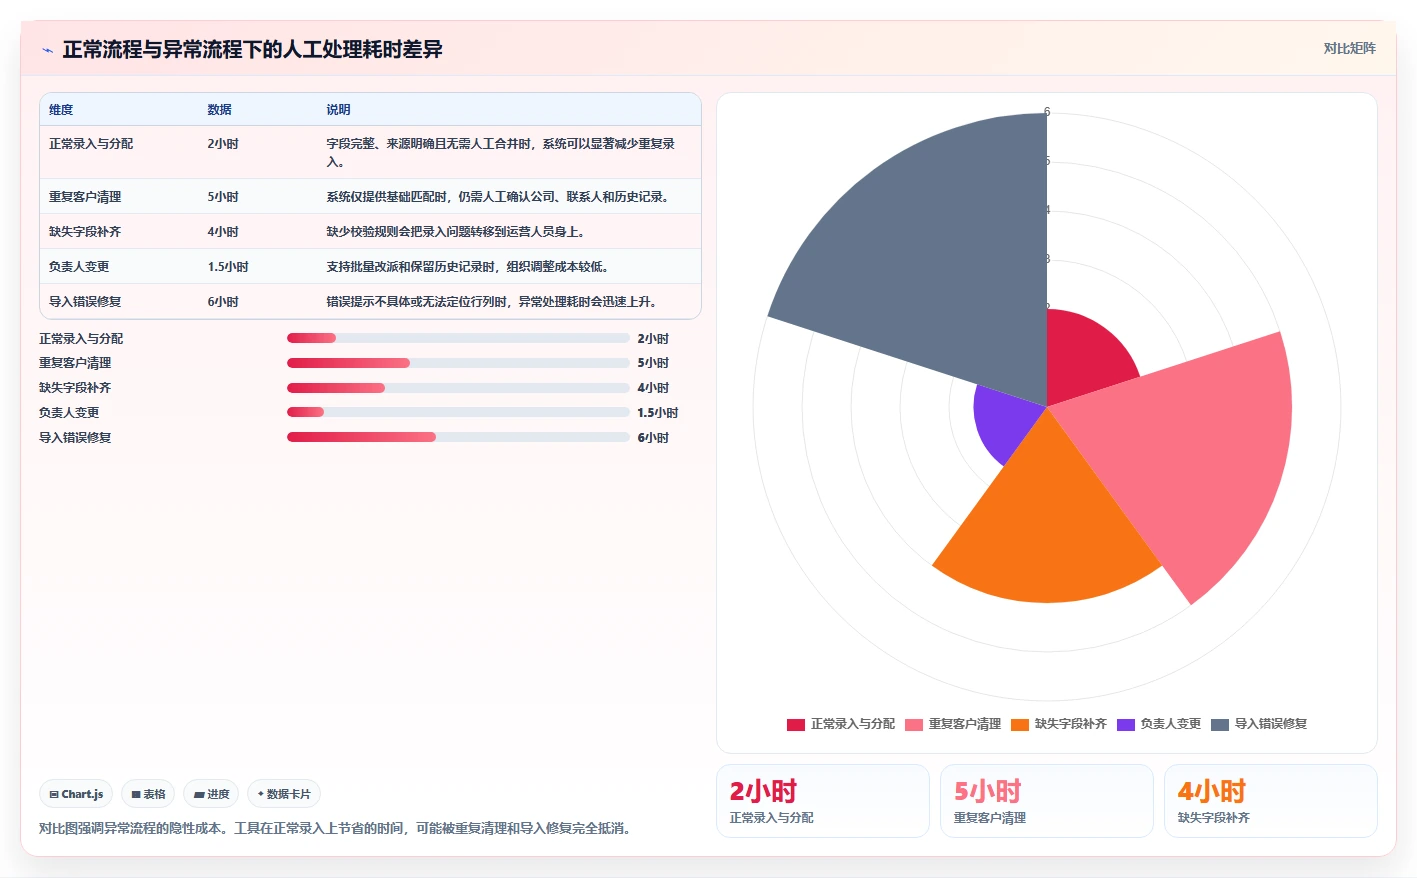
Task: Click description starting with 字段完整
Action: pos(501,153)
